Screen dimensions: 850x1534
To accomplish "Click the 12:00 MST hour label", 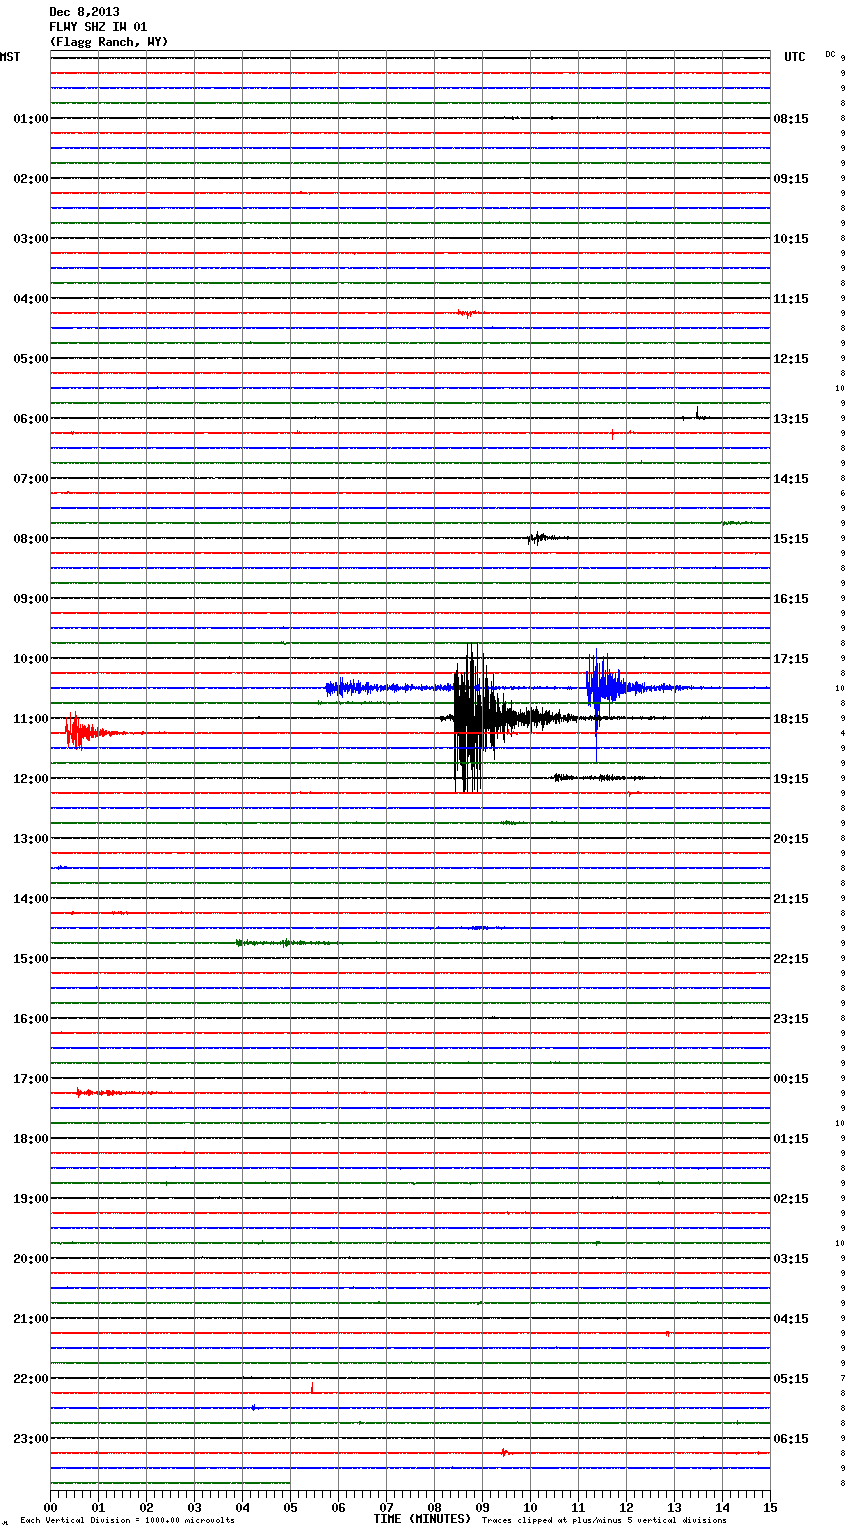I will (x=30, y=779).
